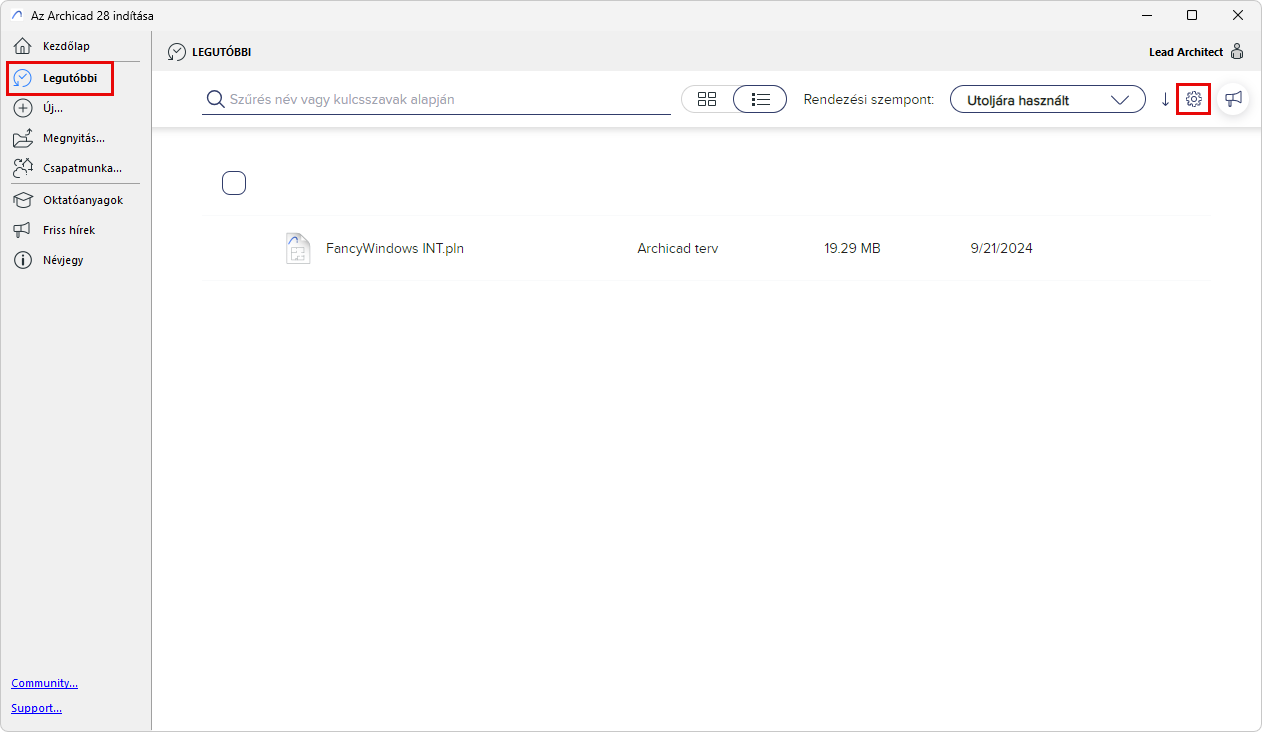Click the Oktatóanyagok graduation cap icon
Viewport: 1262px width, 732px height.
click(23, 200)
